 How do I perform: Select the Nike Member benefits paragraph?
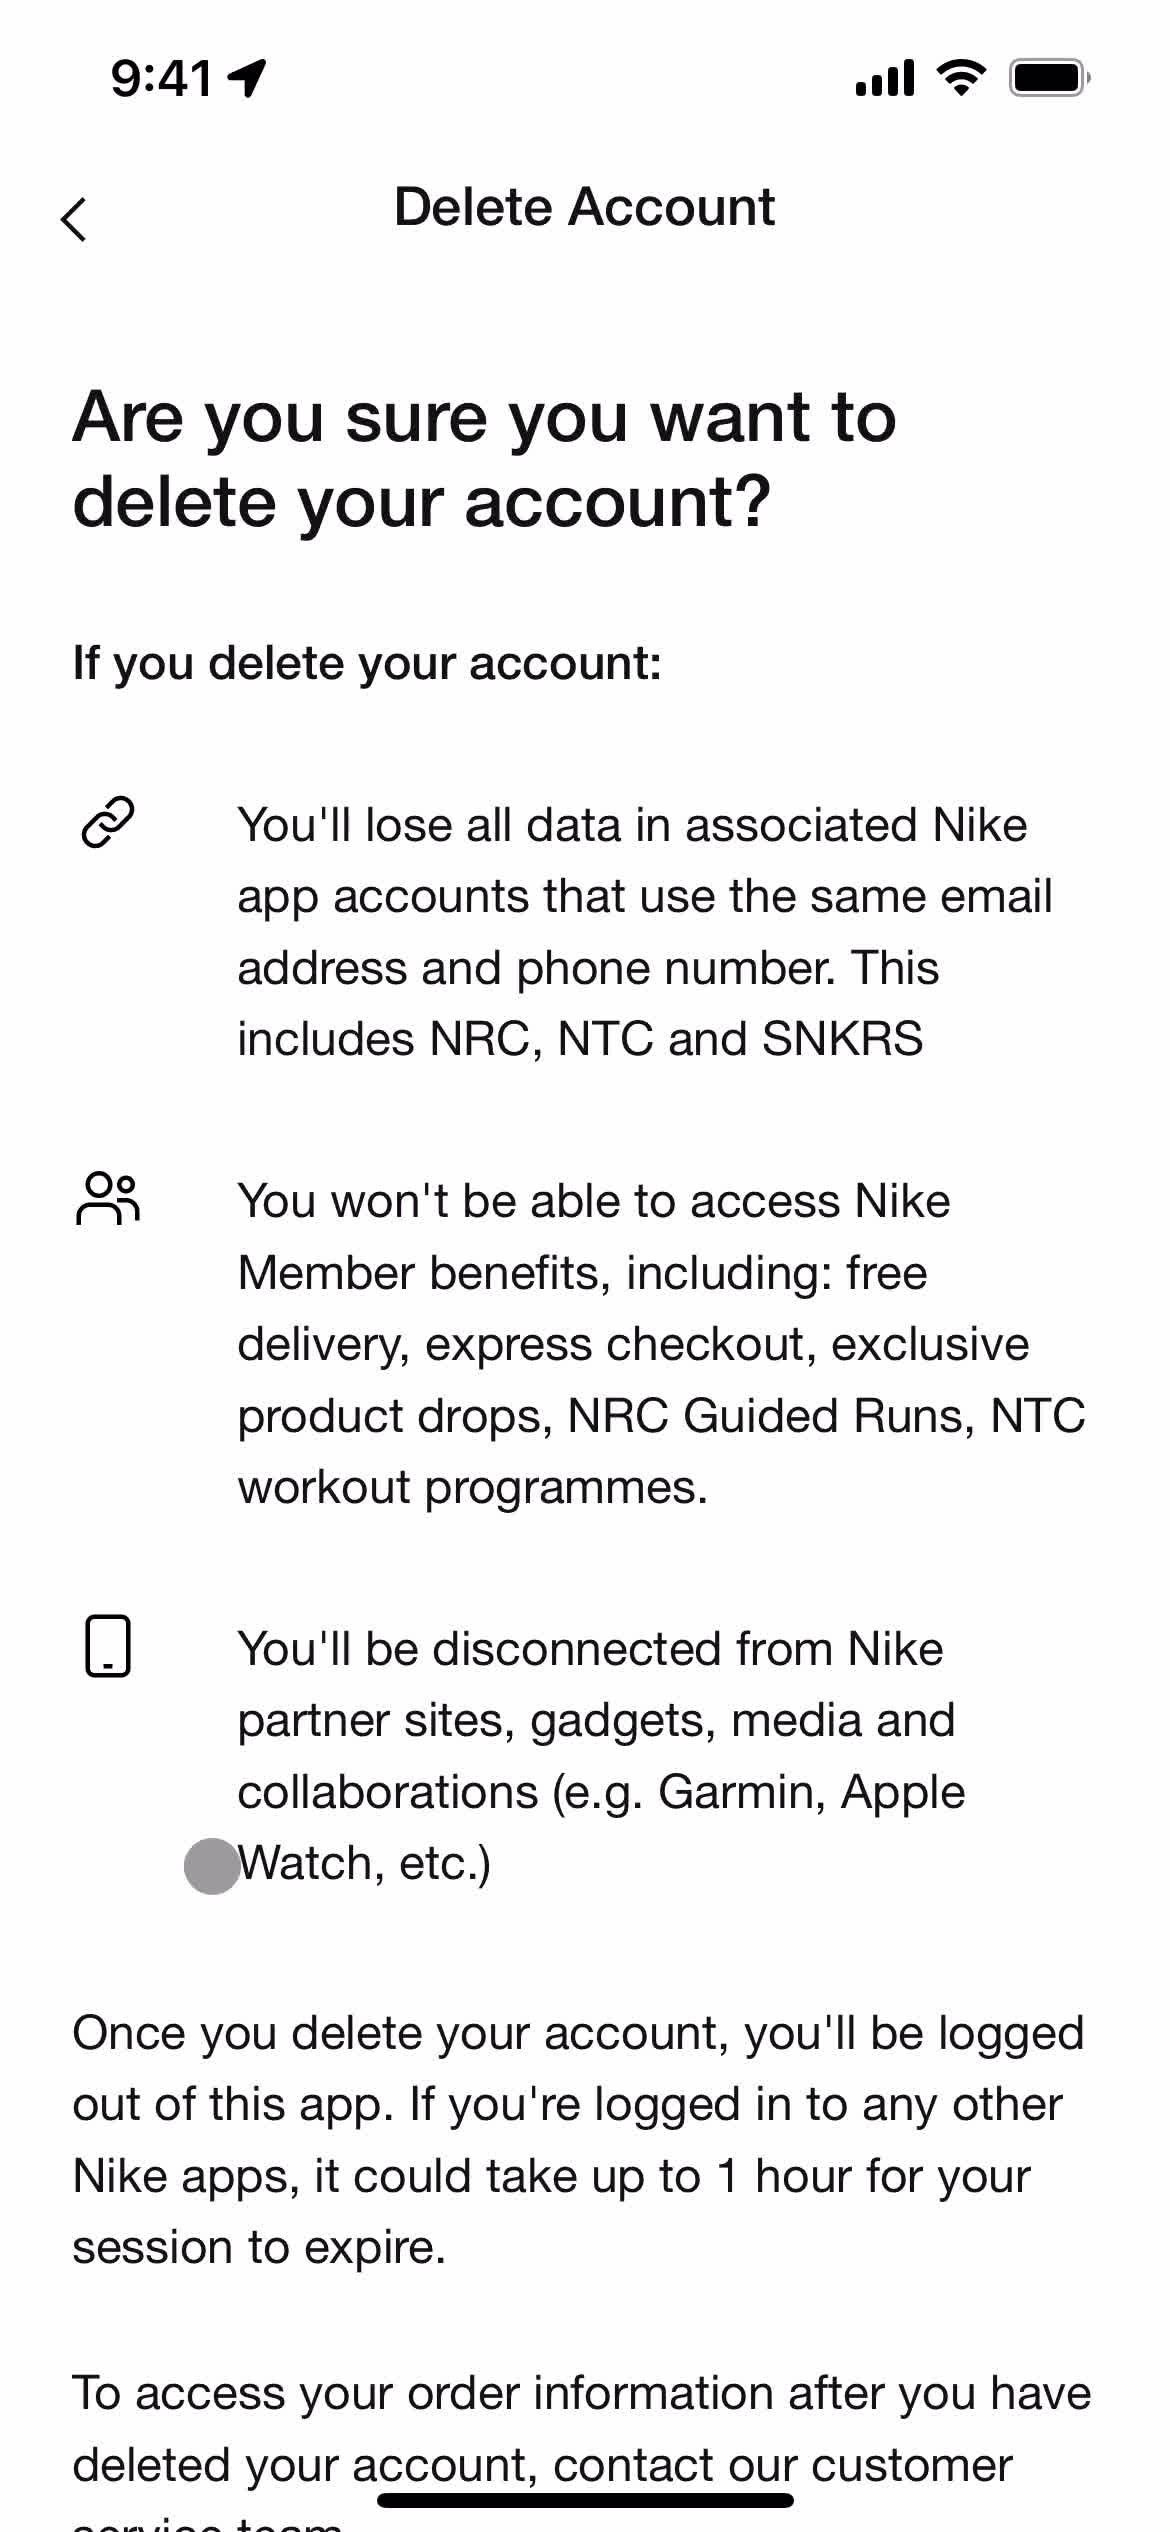(x=661, y=1343)
